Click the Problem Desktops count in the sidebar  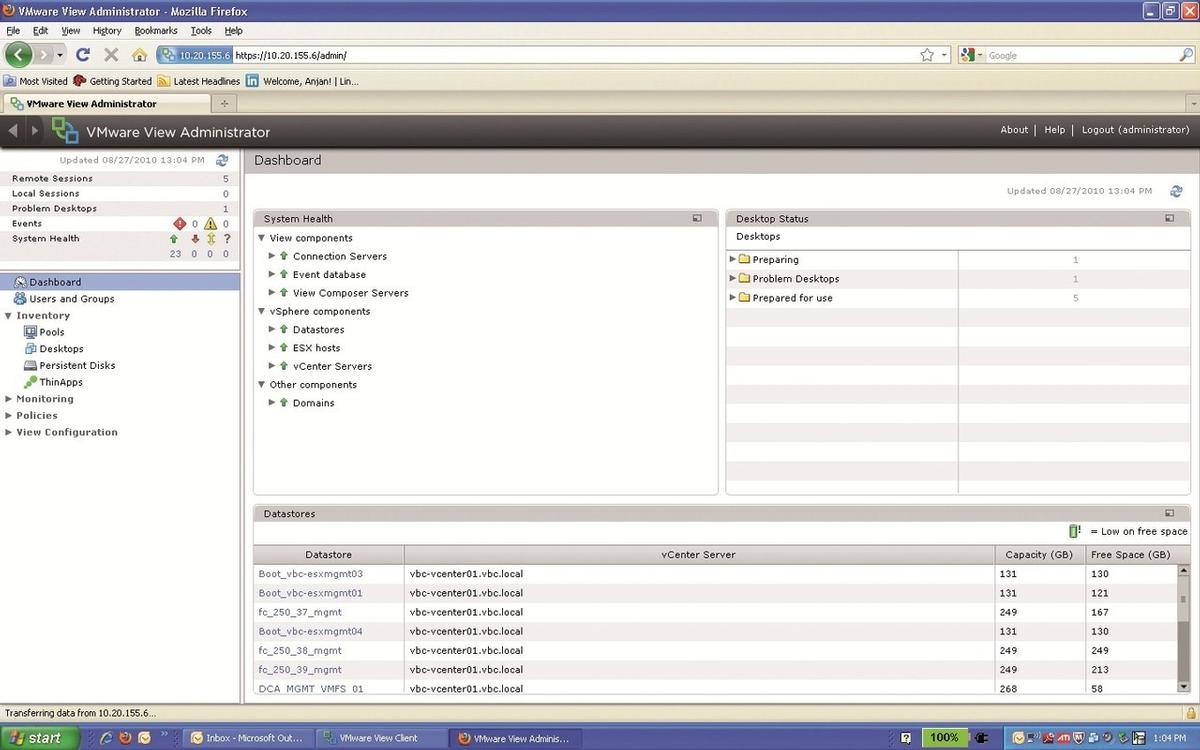click(x=225, y=209)
